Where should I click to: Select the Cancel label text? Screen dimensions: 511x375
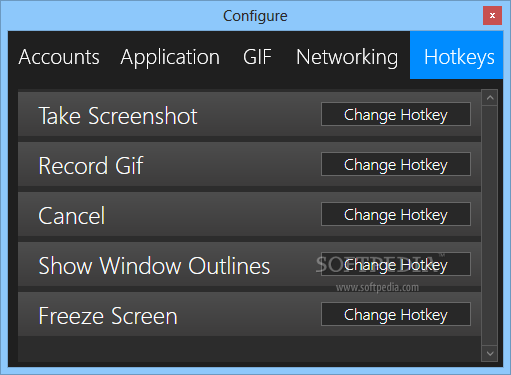[72, 216]
